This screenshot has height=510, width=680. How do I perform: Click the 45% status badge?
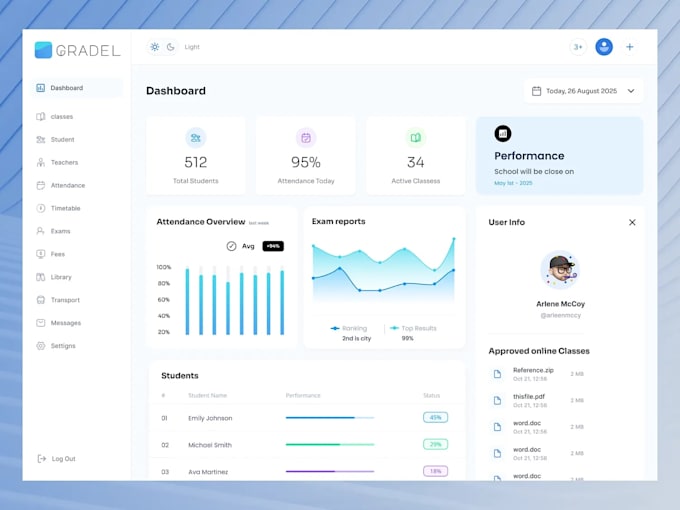[435, 418]
